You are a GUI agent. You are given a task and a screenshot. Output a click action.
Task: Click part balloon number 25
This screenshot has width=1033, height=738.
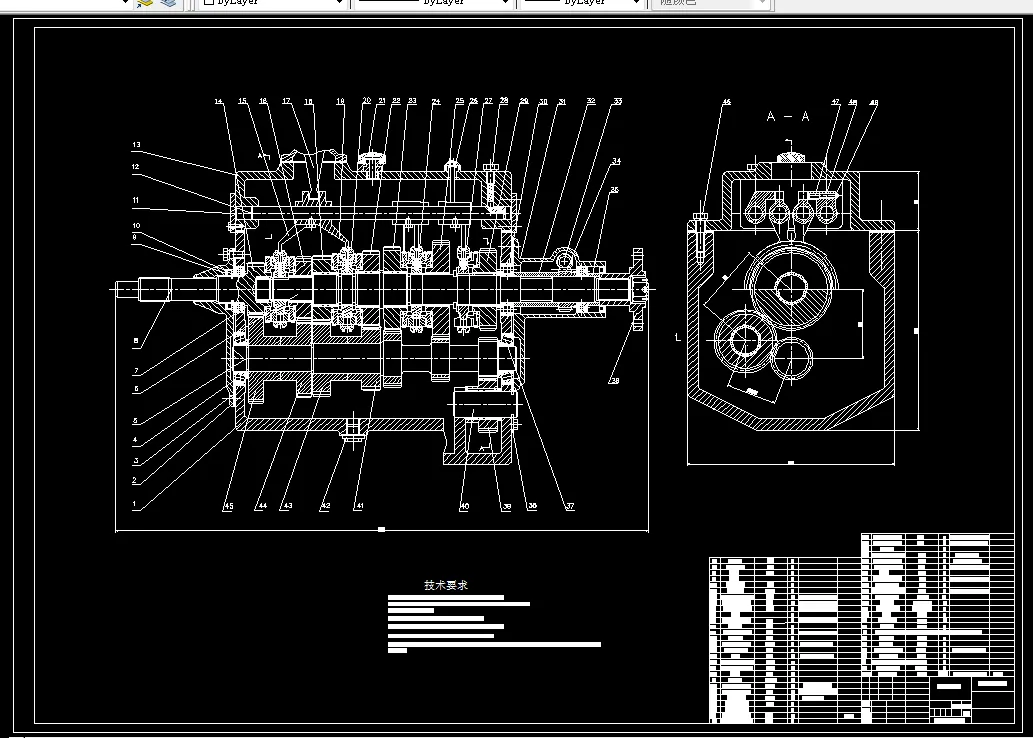coord(460,101)
